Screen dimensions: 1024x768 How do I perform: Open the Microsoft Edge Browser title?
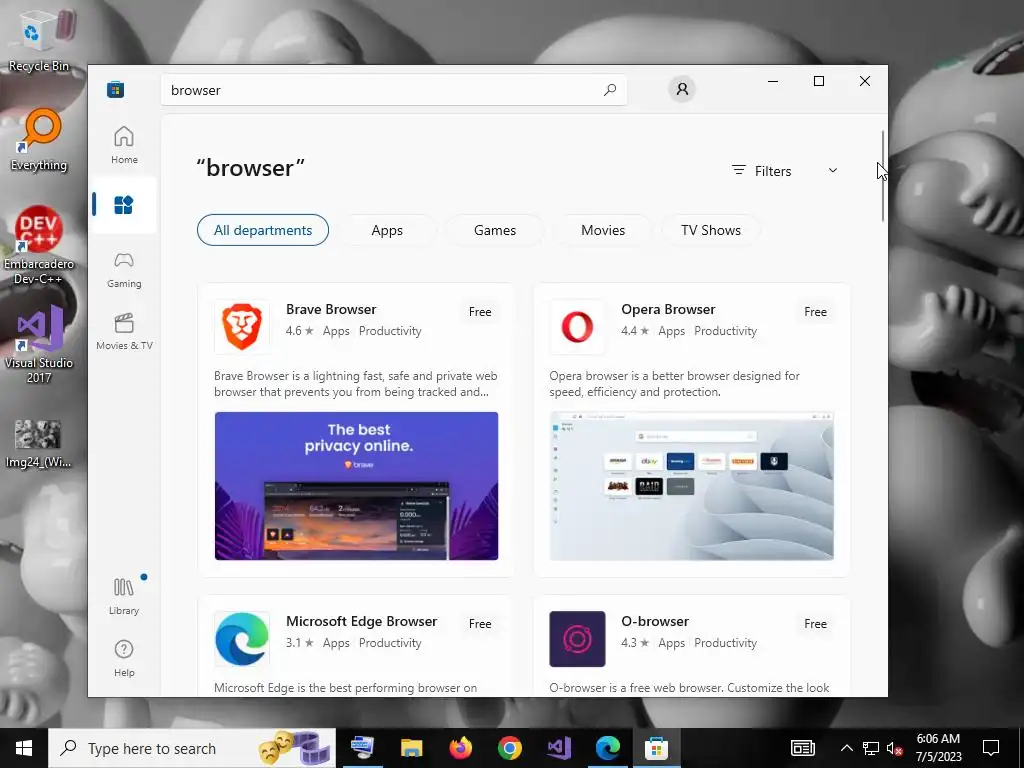[x=361, y=622]
